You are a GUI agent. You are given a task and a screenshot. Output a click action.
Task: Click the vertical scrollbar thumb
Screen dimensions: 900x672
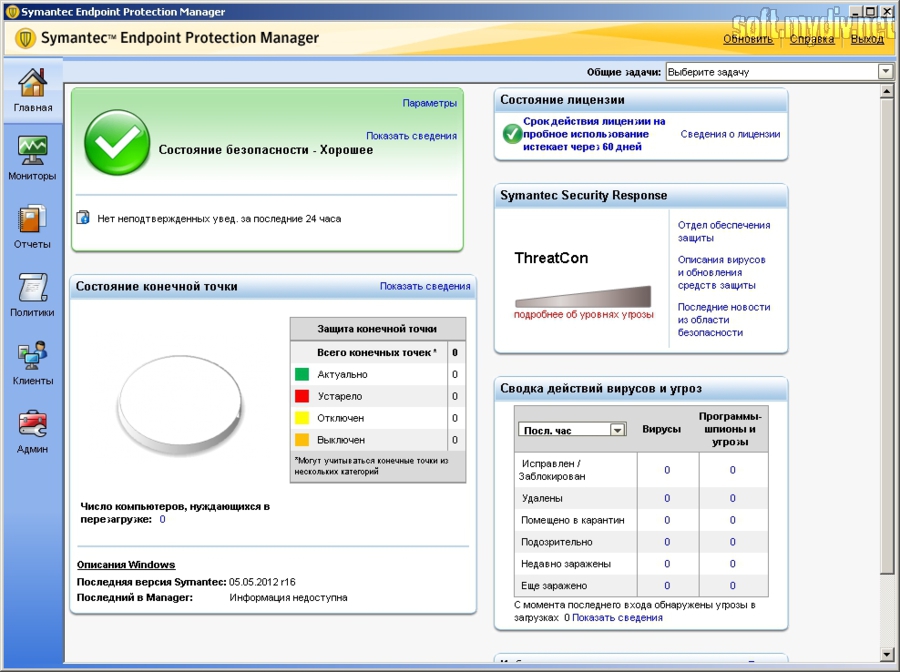(887, 335)
